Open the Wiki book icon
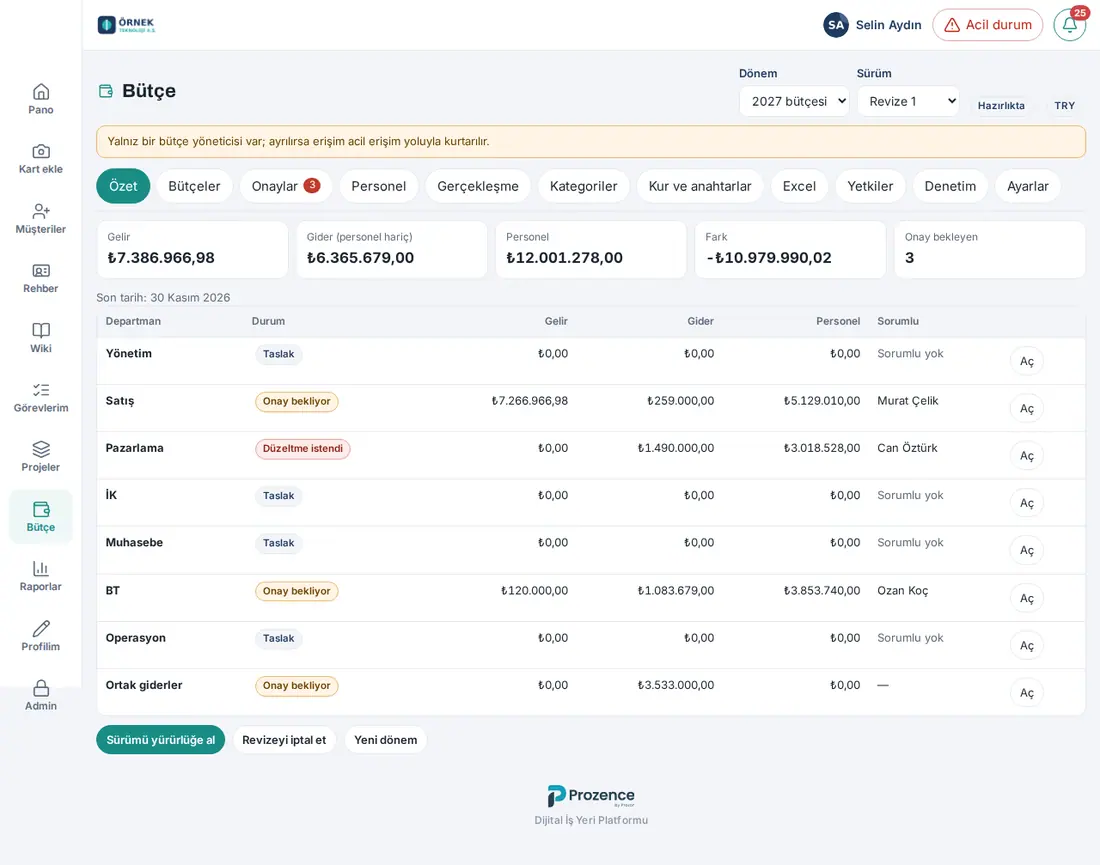The width and height of the screenshot is (1100, 865). [41, 330]
